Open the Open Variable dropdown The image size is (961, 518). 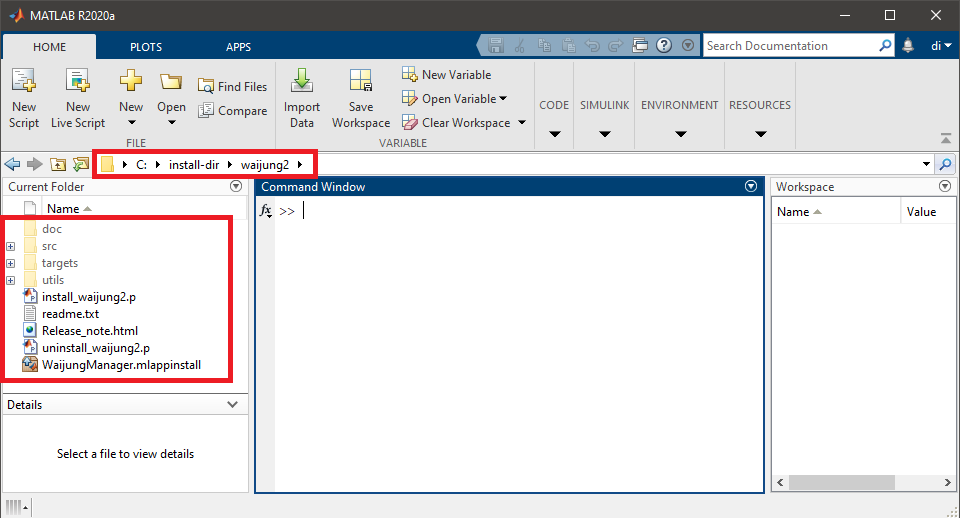[454, 99]
